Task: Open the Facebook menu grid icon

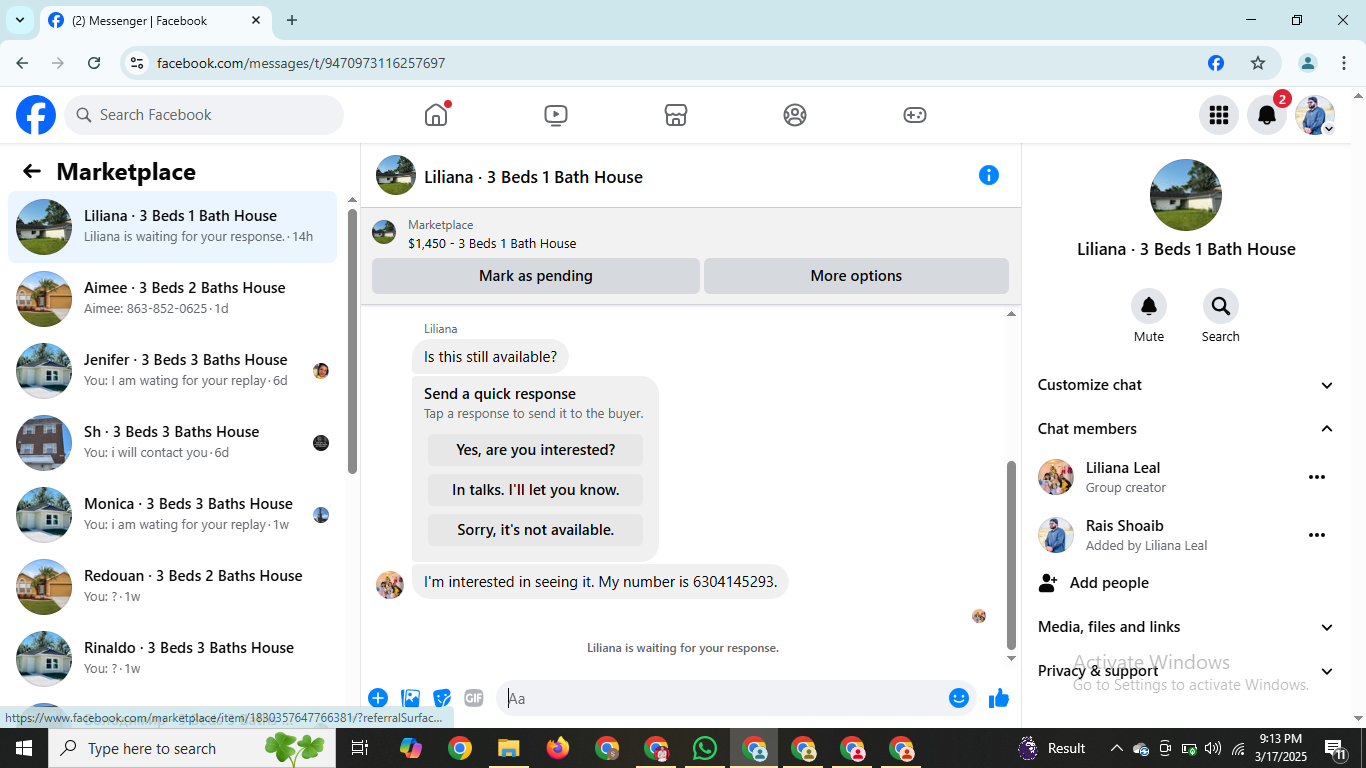Action: [1219, 115]
